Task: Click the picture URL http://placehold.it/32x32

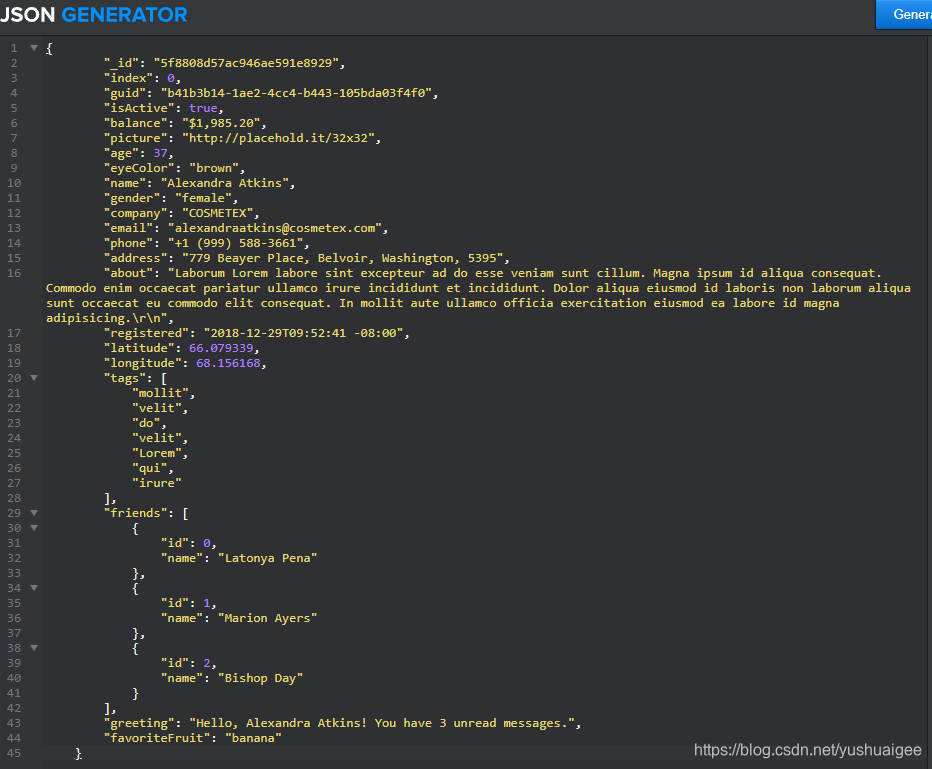Action: [278, 138]
